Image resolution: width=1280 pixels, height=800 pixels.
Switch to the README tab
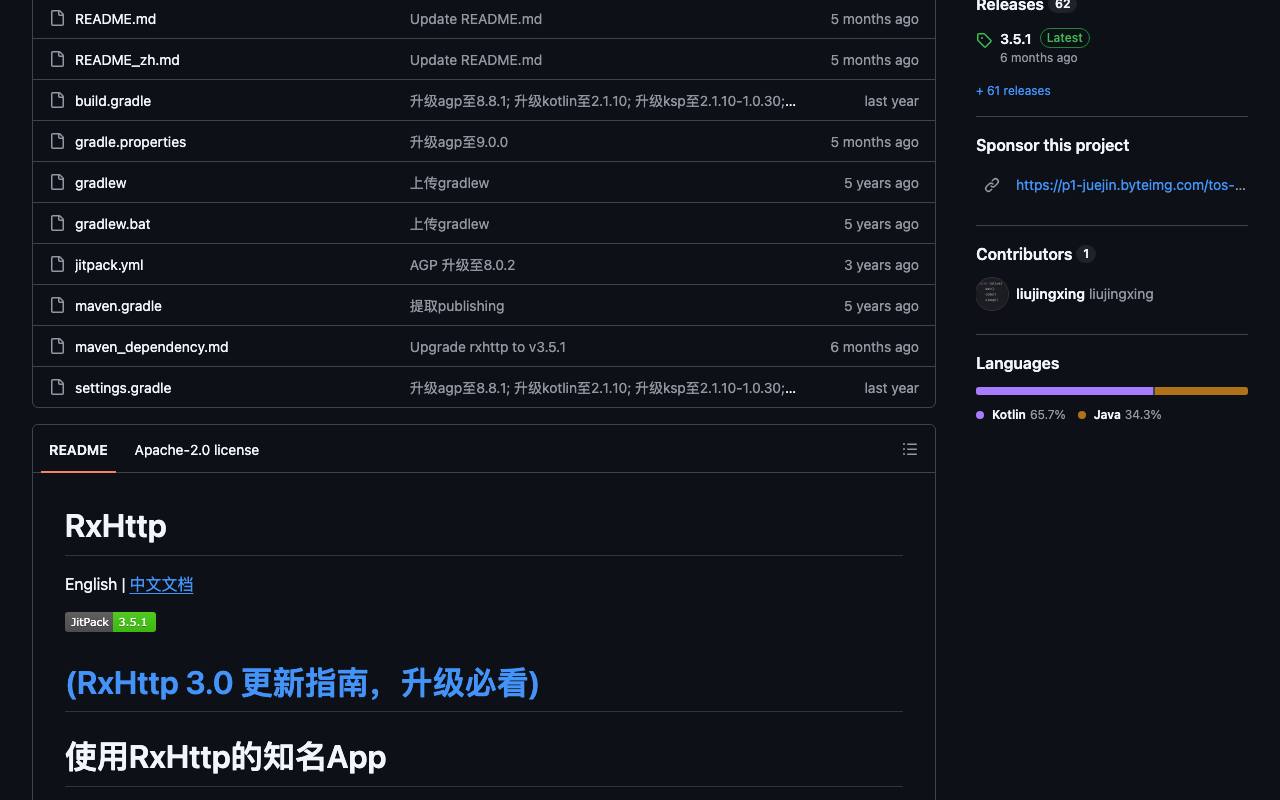[x=78, y=450]
